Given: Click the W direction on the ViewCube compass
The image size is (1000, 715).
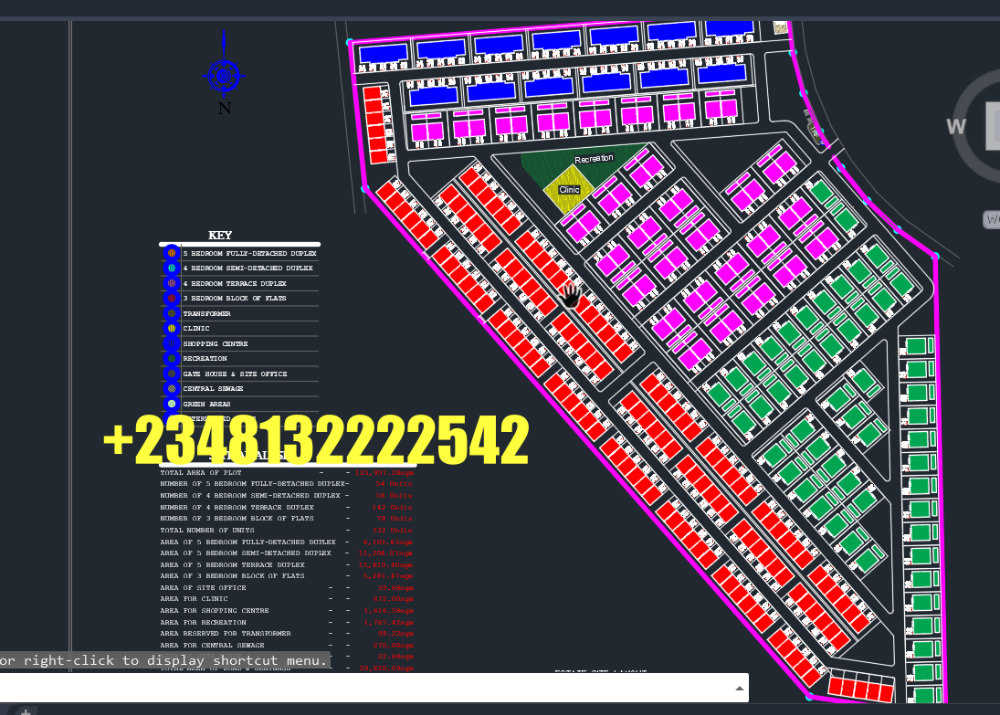Looking at the screenshot, I should [955, 126].
